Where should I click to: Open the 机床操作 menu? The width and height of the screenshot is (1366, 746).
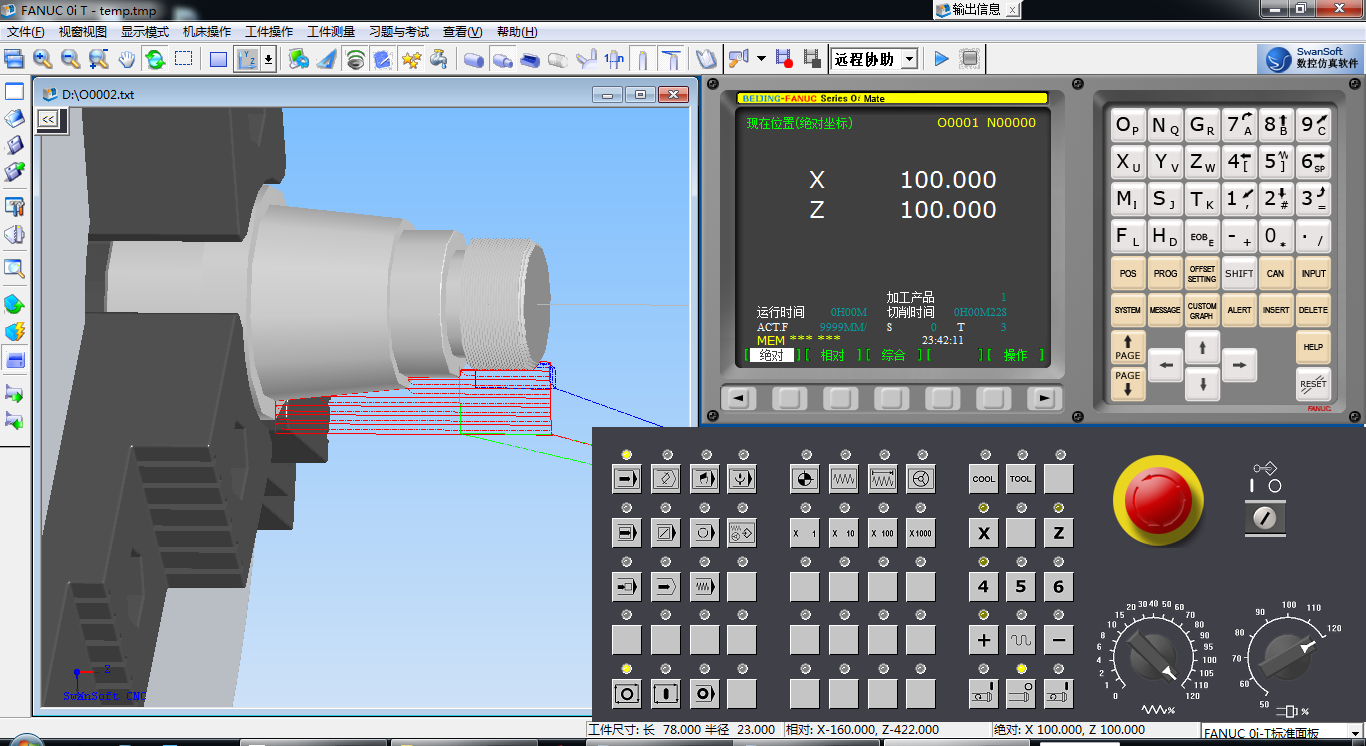click(207, 32)
